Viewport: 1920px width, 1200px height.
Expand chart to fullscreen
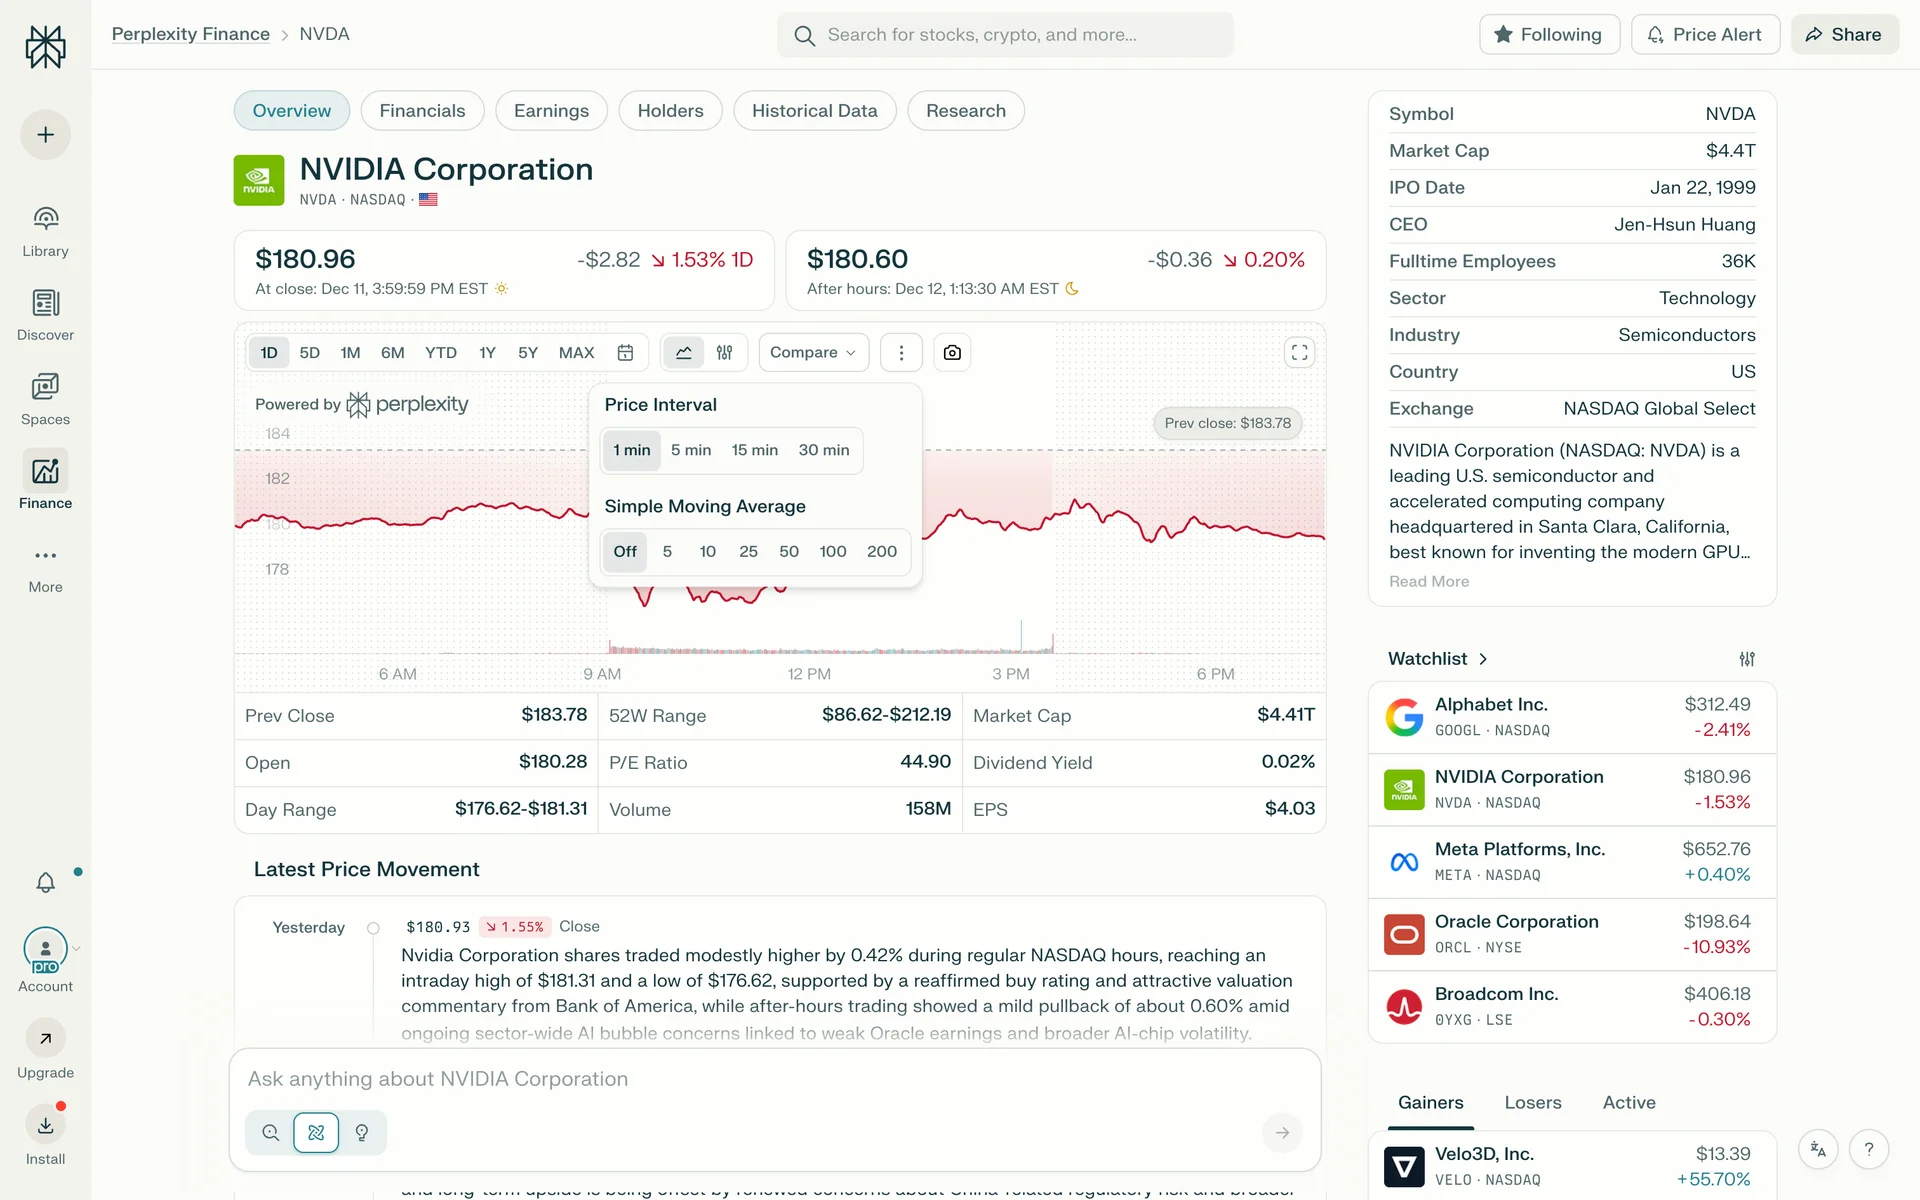click(1299, 352)
